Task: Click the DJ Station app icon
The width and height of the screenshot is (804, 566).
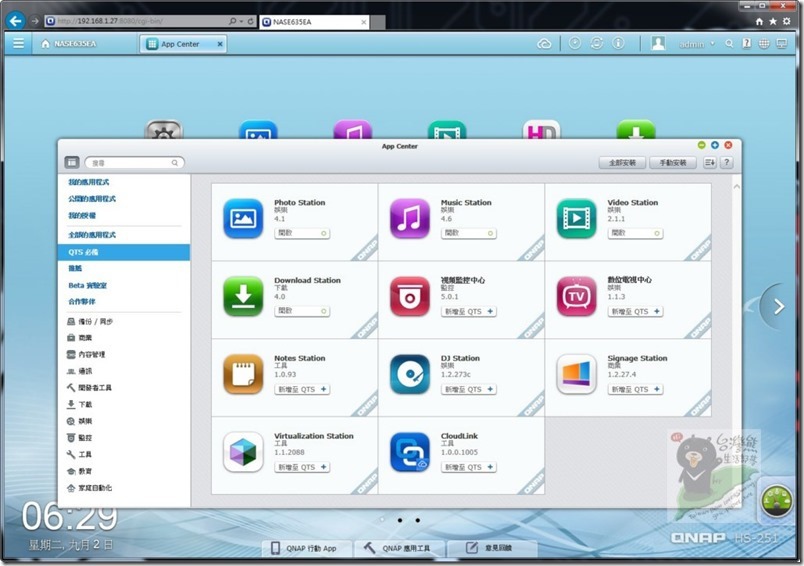Action: coord(410,374)
